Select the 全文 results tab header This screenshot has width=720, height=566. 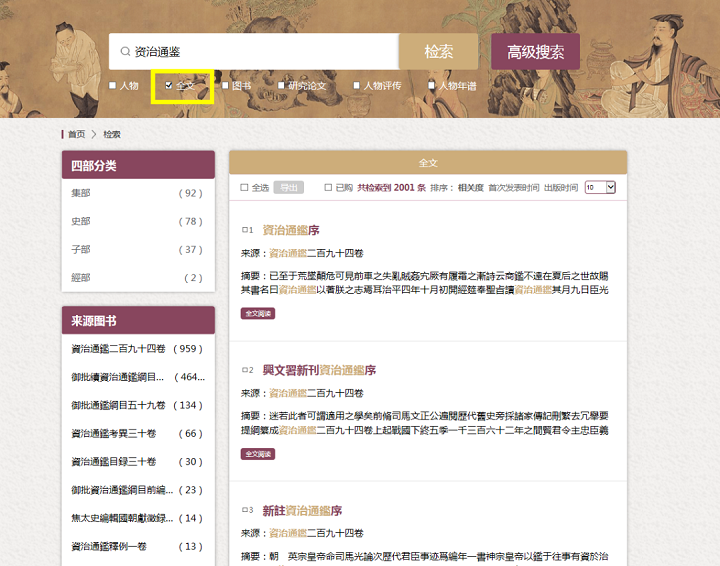click(427, 162)
